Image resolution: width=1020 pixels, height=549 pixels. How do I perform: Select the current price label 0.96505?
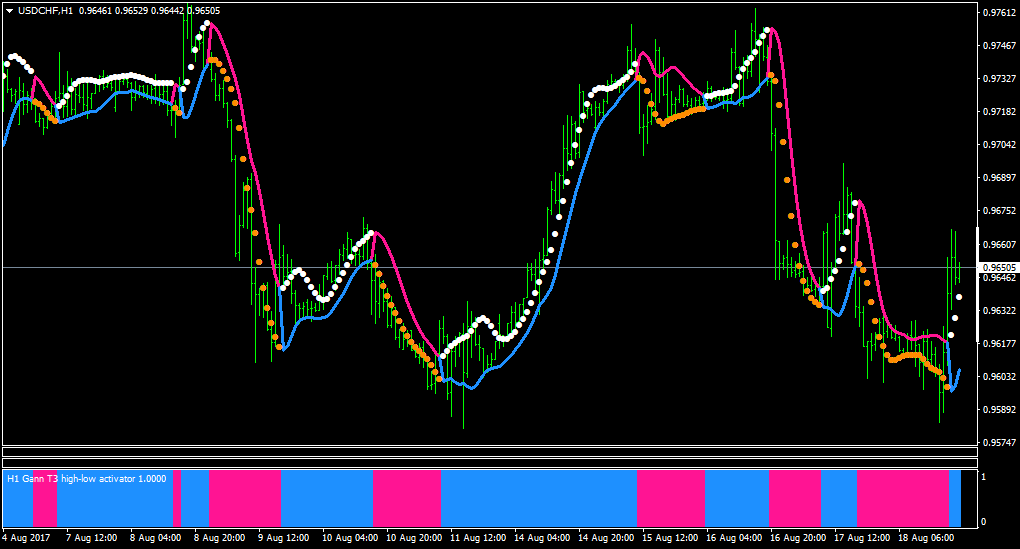[999, 267]
